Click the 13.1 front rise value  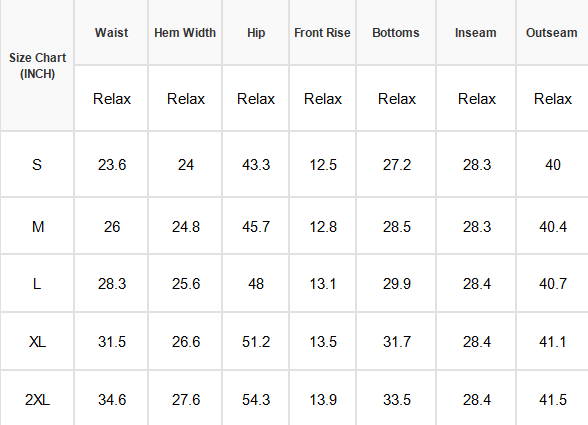click(322, 284)
